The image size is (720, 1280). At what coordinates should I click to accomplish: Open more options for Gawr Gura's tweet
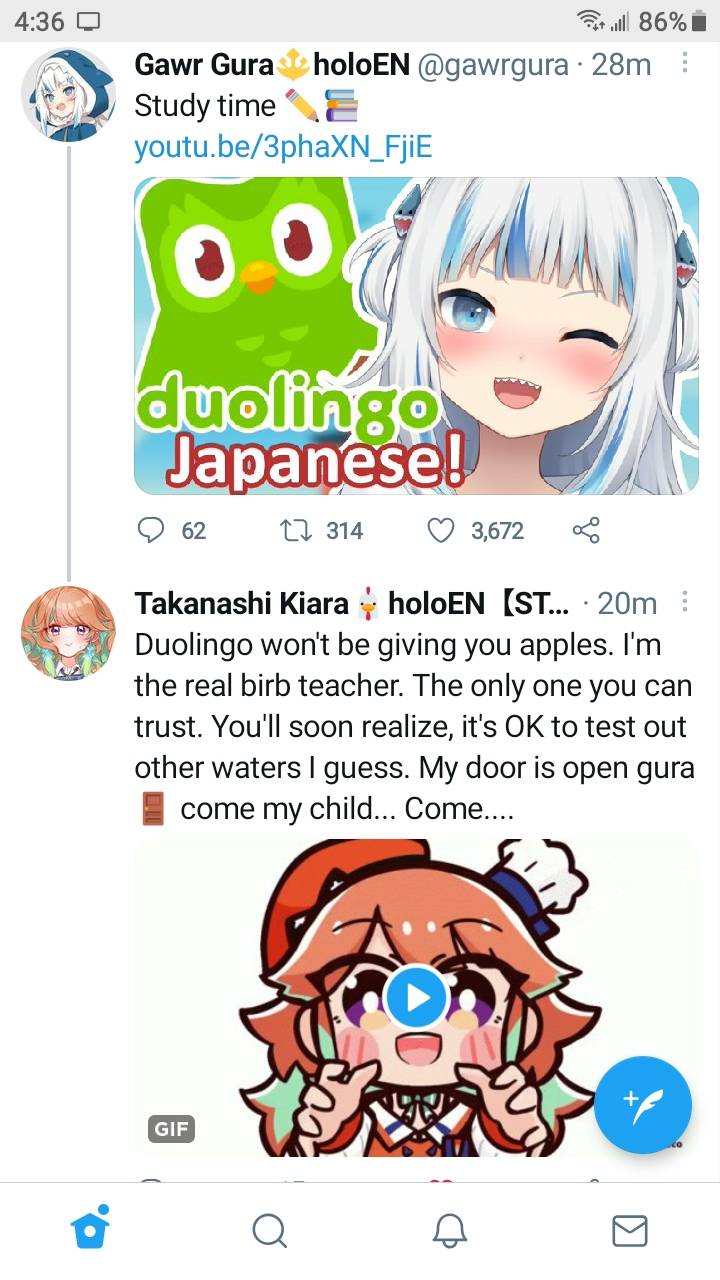tap(685, 64)
